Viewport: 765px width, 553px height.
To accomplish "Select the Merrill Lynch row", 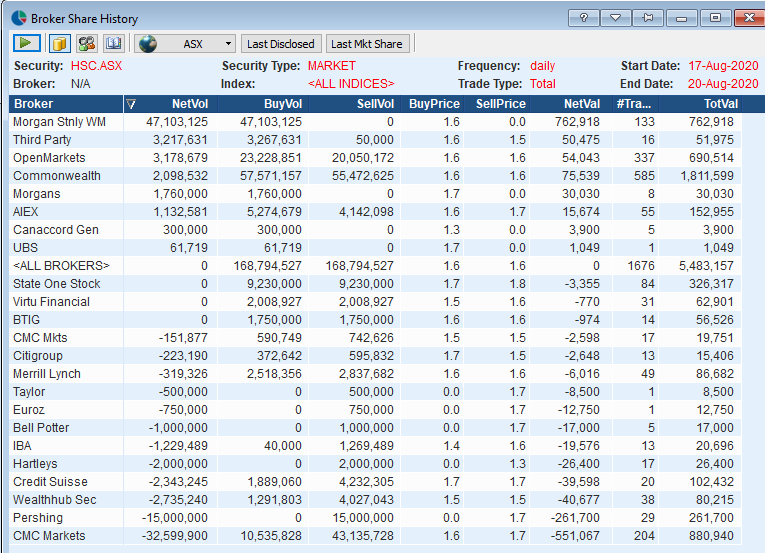I will 375,374.
